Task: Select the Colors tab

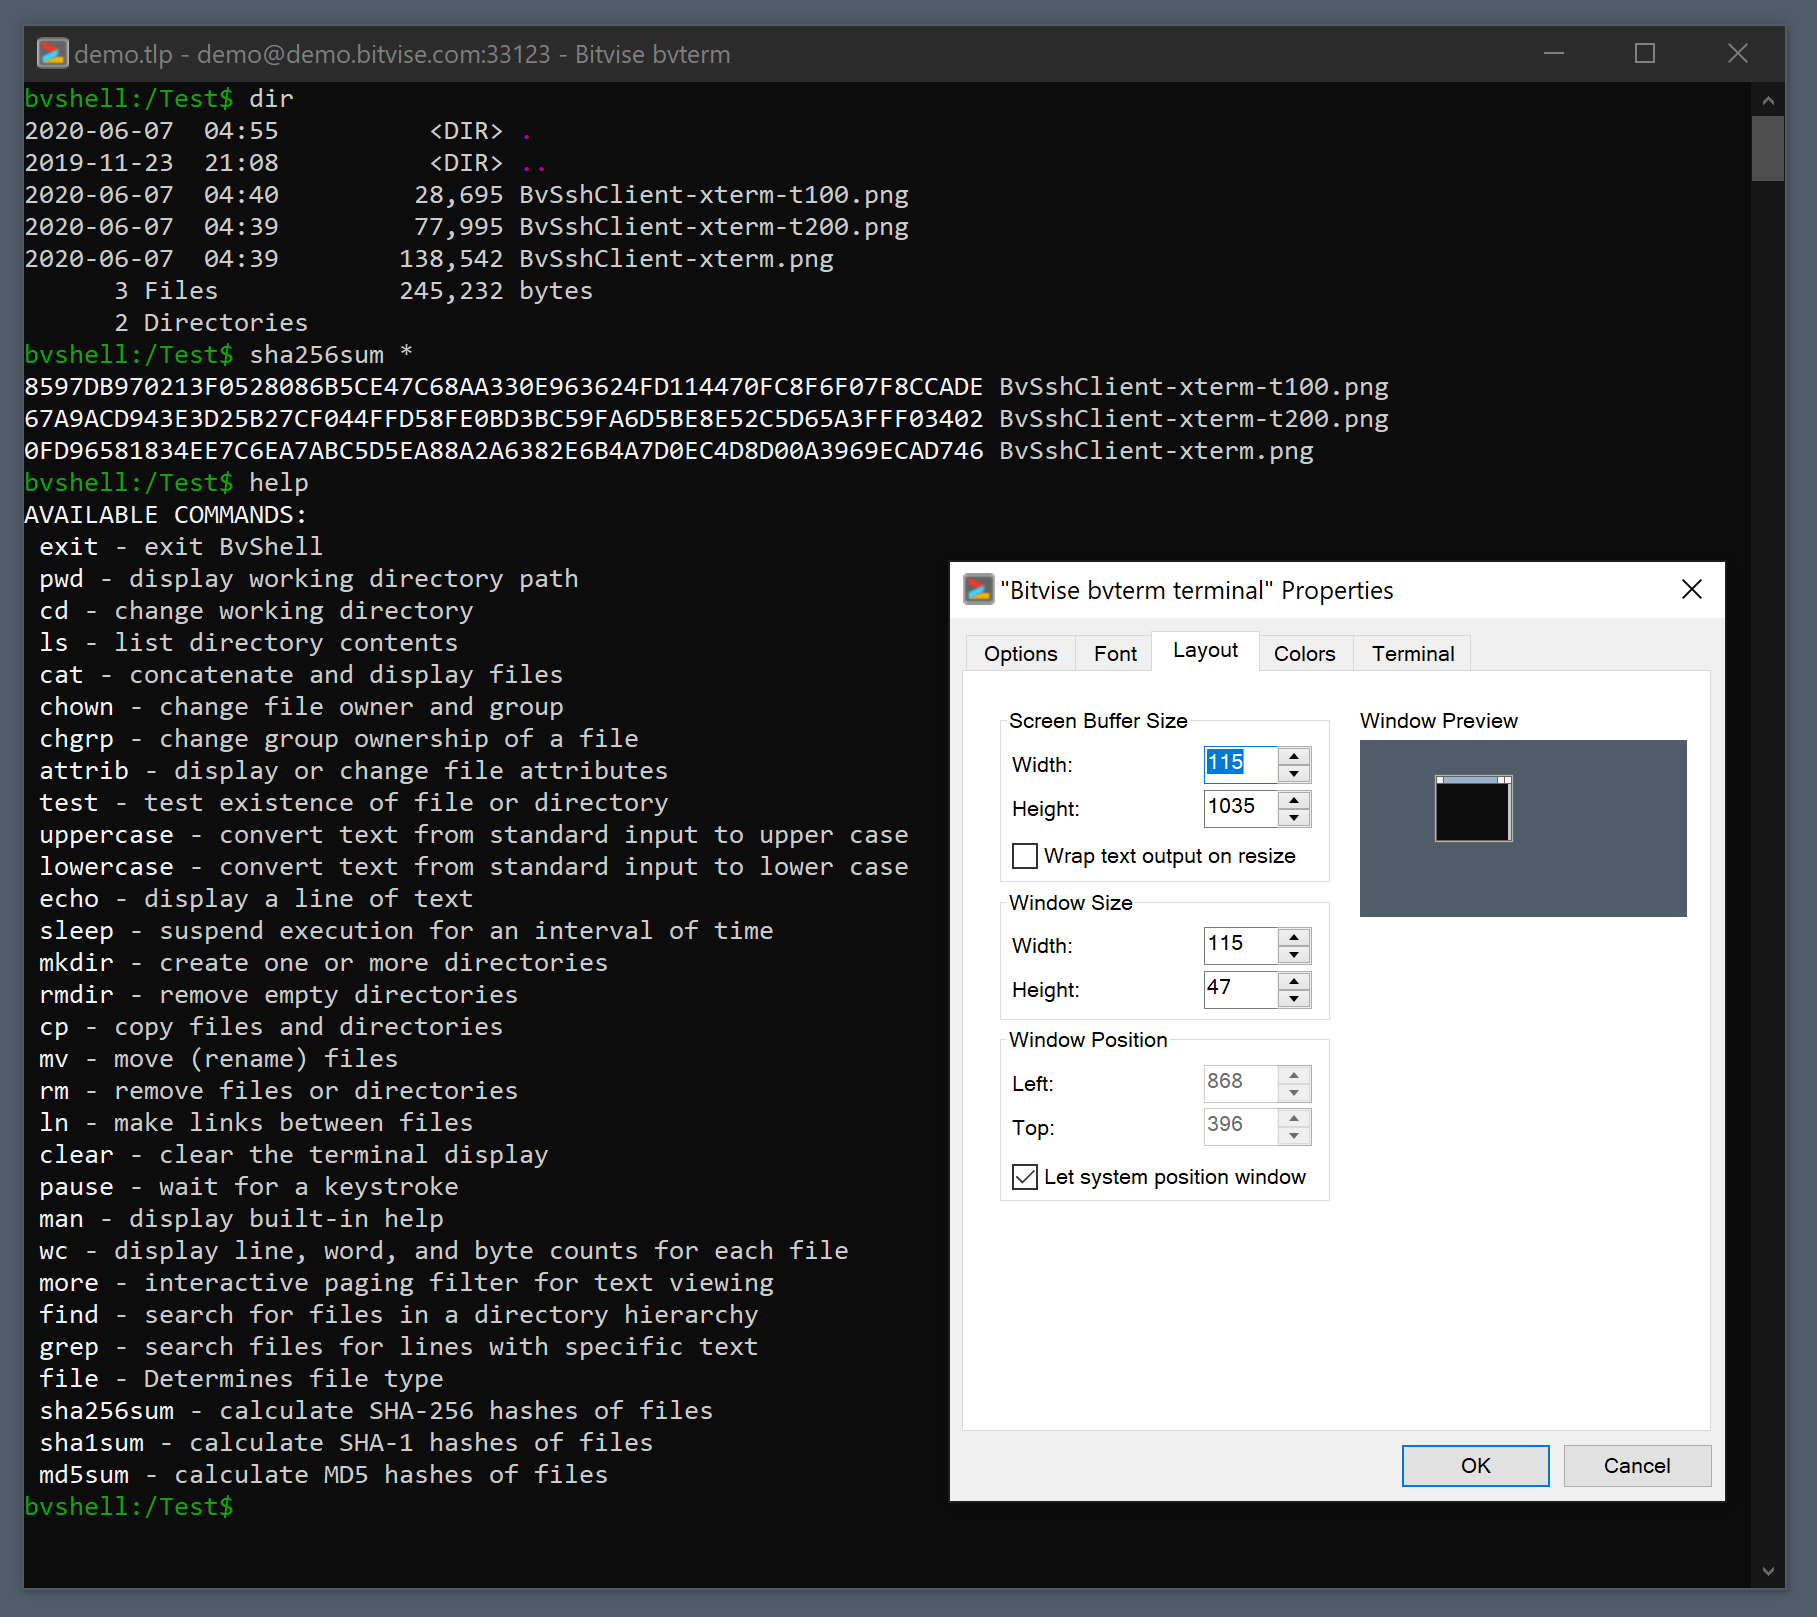Action: pos(1305,653)
